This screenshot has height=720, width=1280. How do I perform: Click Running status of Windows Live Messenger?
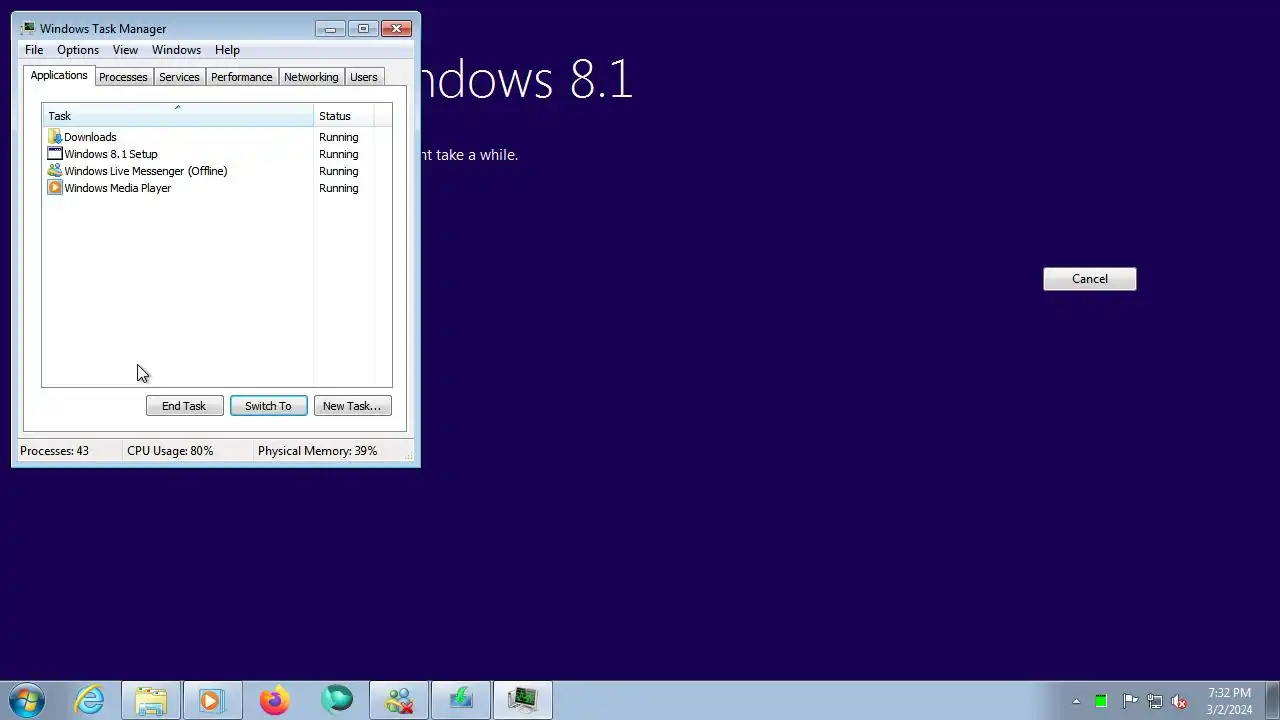click(x=338, y=171)
